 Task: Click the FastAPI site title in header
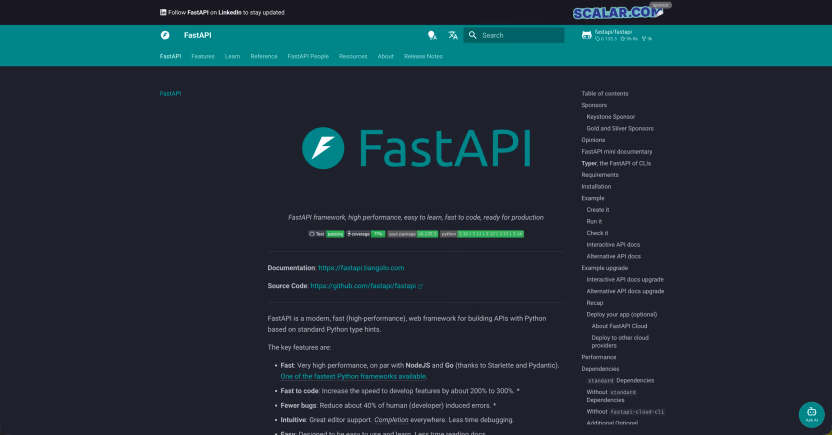[197, 35]
